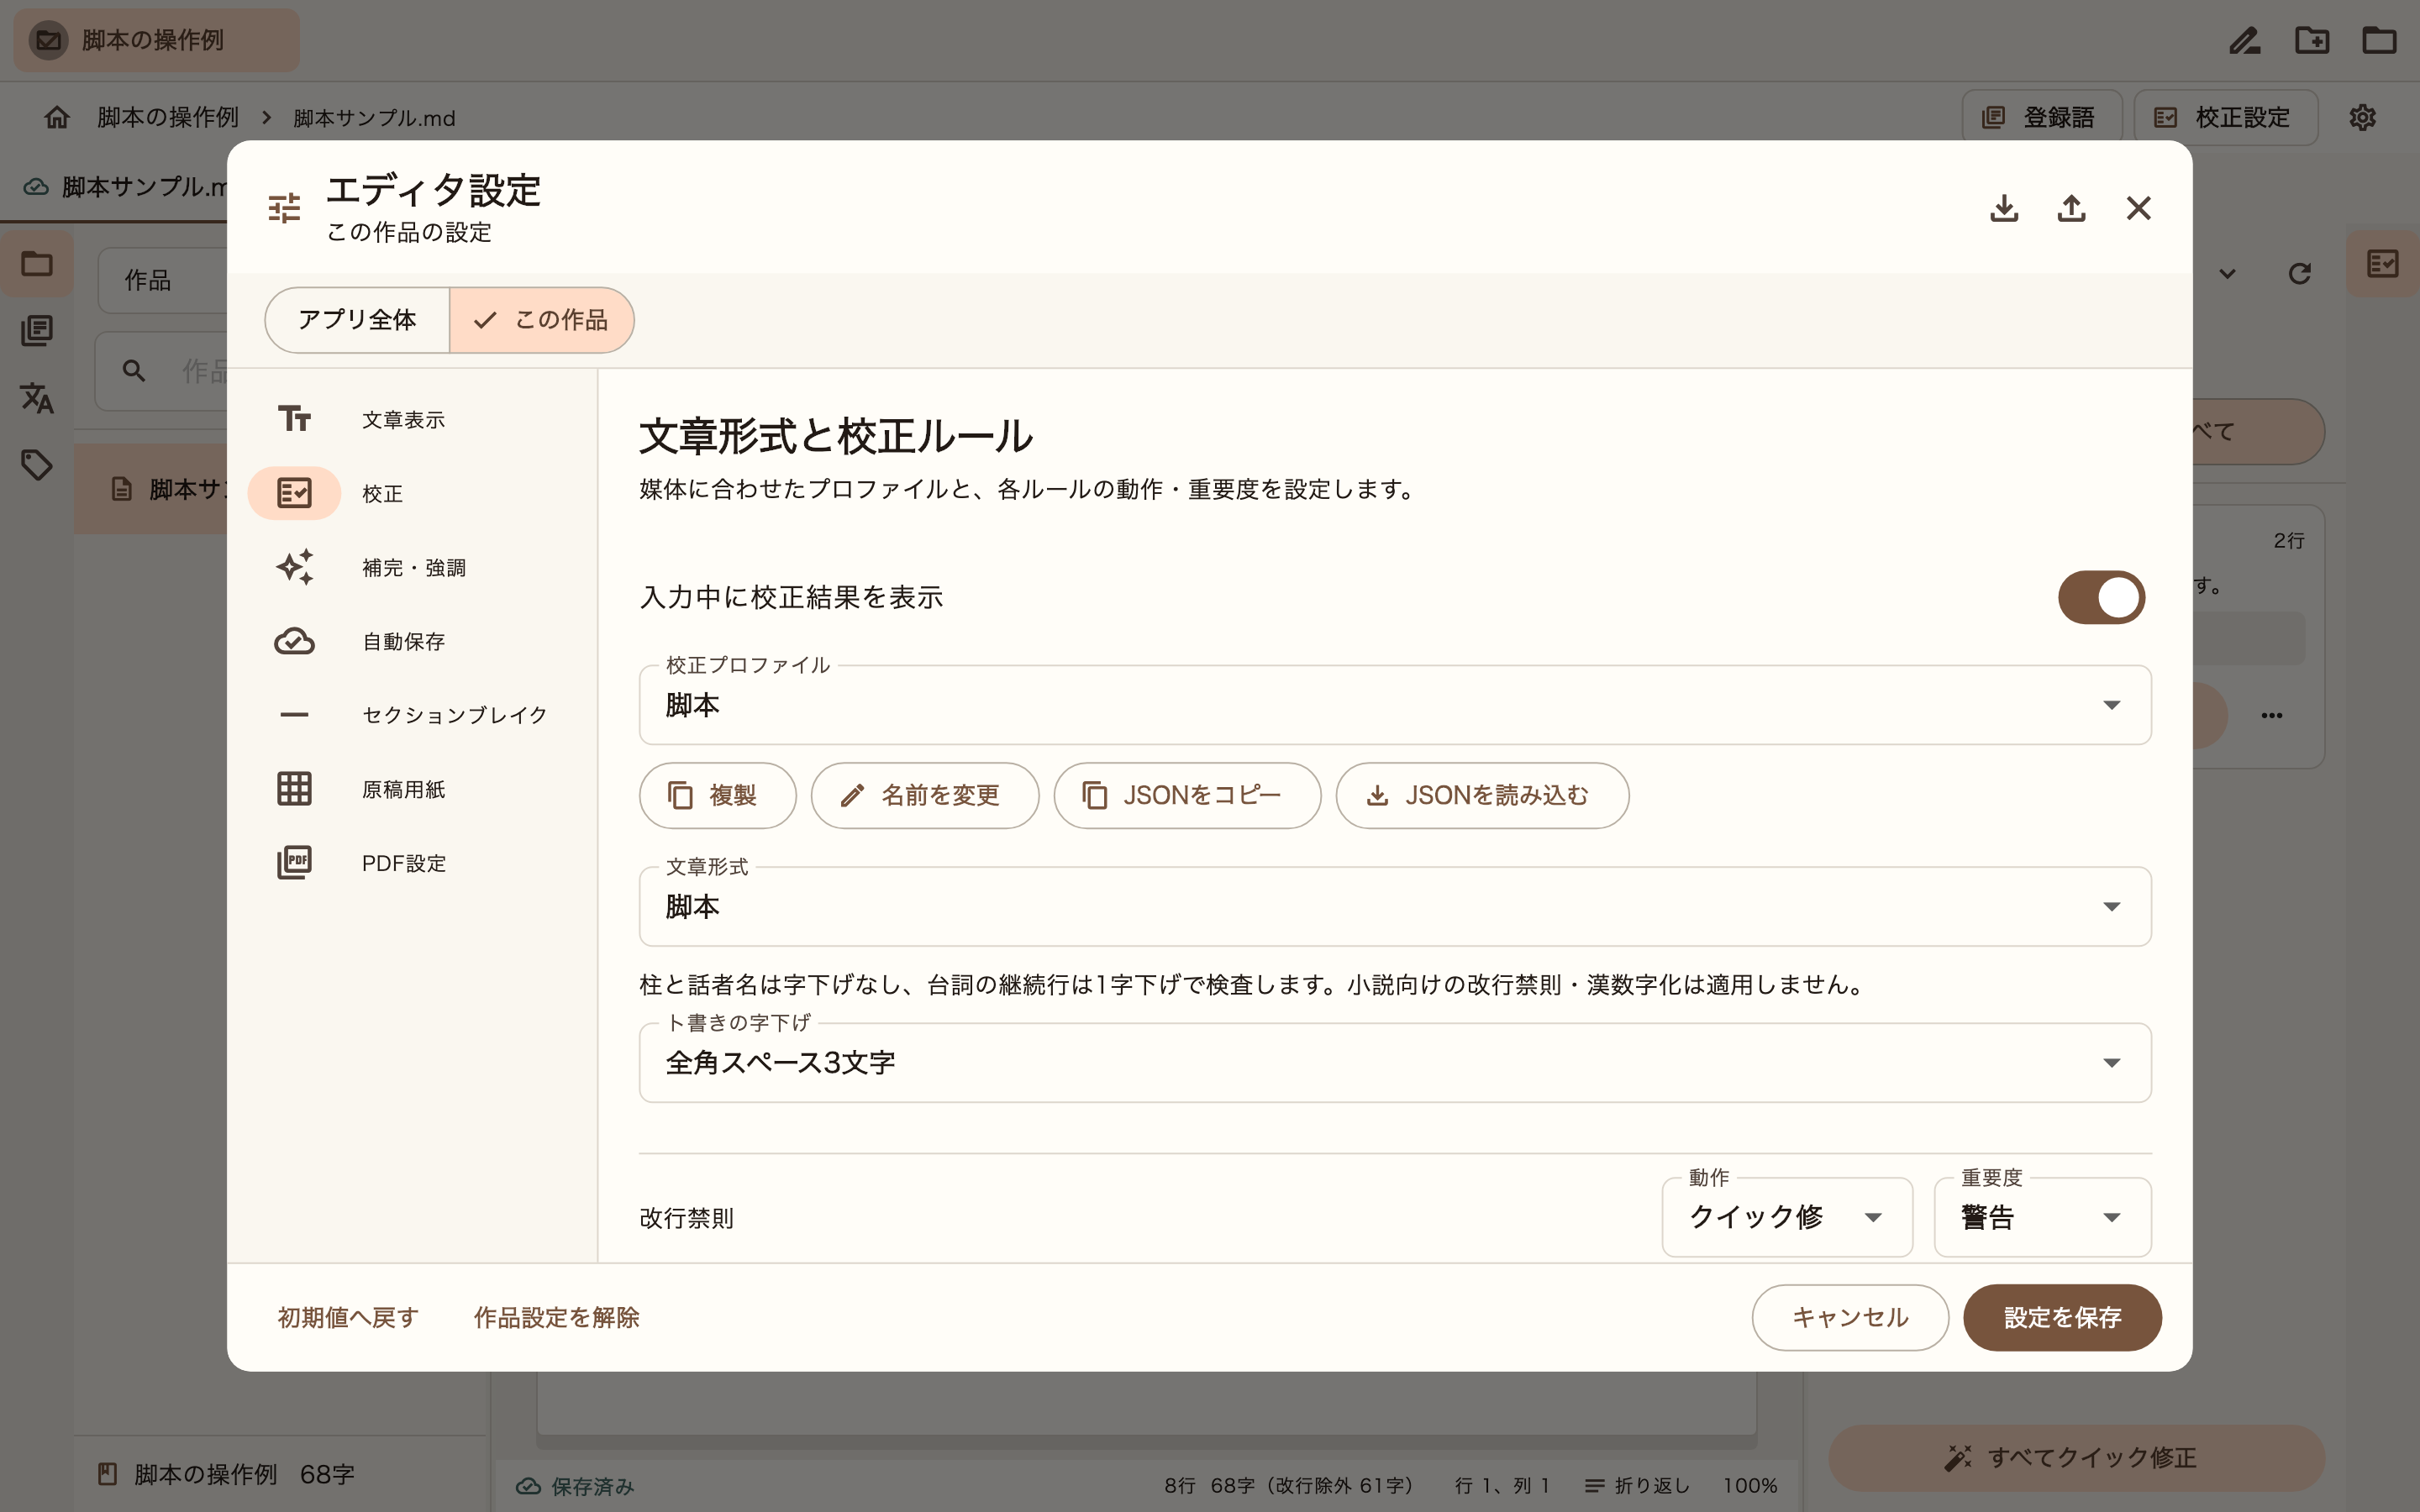Viewport: 2420px width, 1512px height.
Task: Close the エディタ設定 dialog
Action: point(2138,208)
